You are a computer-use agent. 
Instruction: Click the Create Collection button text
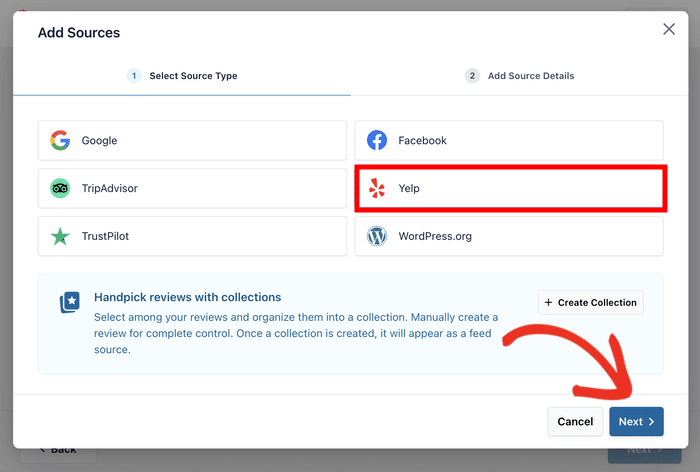[597, 303]
